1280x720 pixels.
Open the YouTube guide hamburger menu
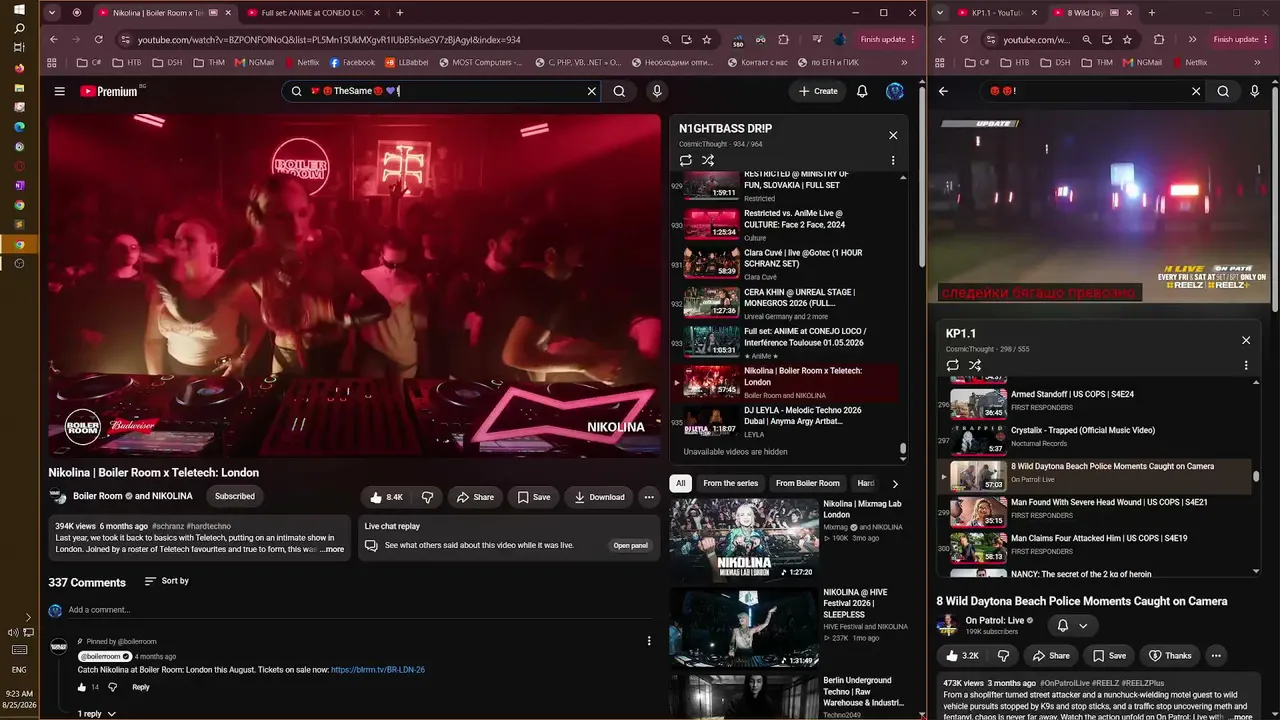[59, 91]
